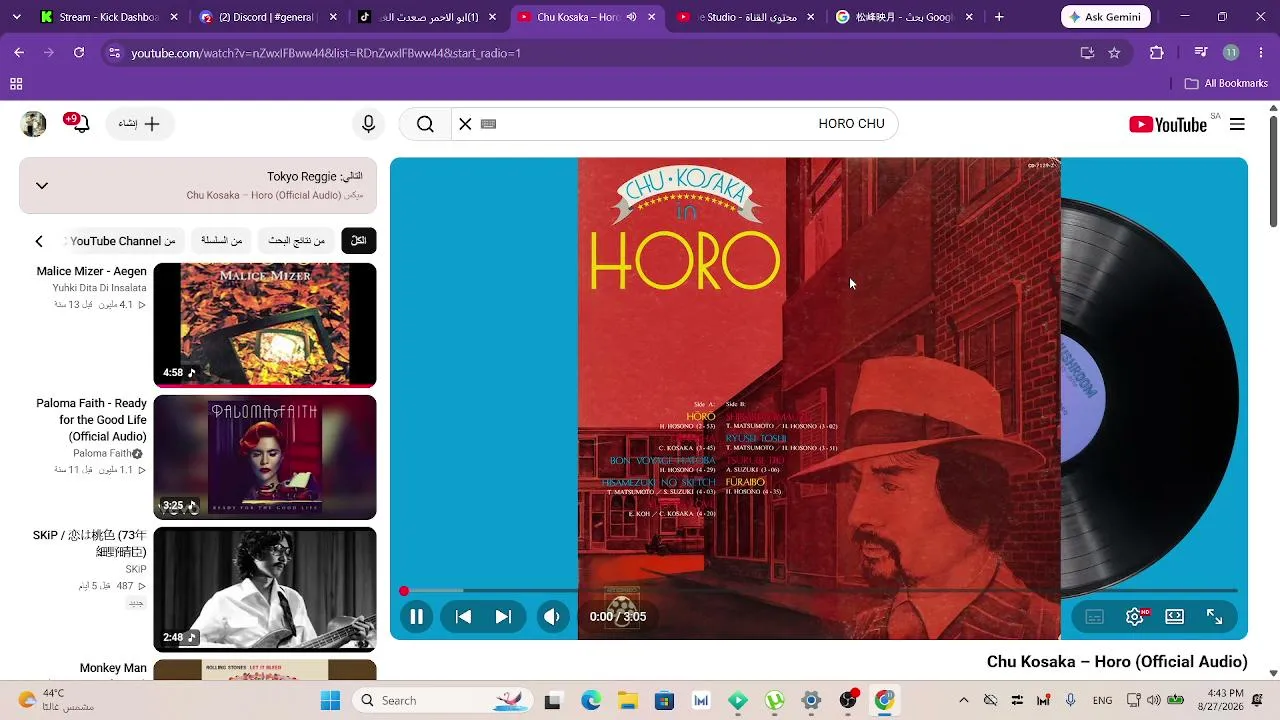Image resolution: width=1280 pixels, height=720 pixels.
Task: Click the YouTube URL in the address bar
Action: click(326, 53)
